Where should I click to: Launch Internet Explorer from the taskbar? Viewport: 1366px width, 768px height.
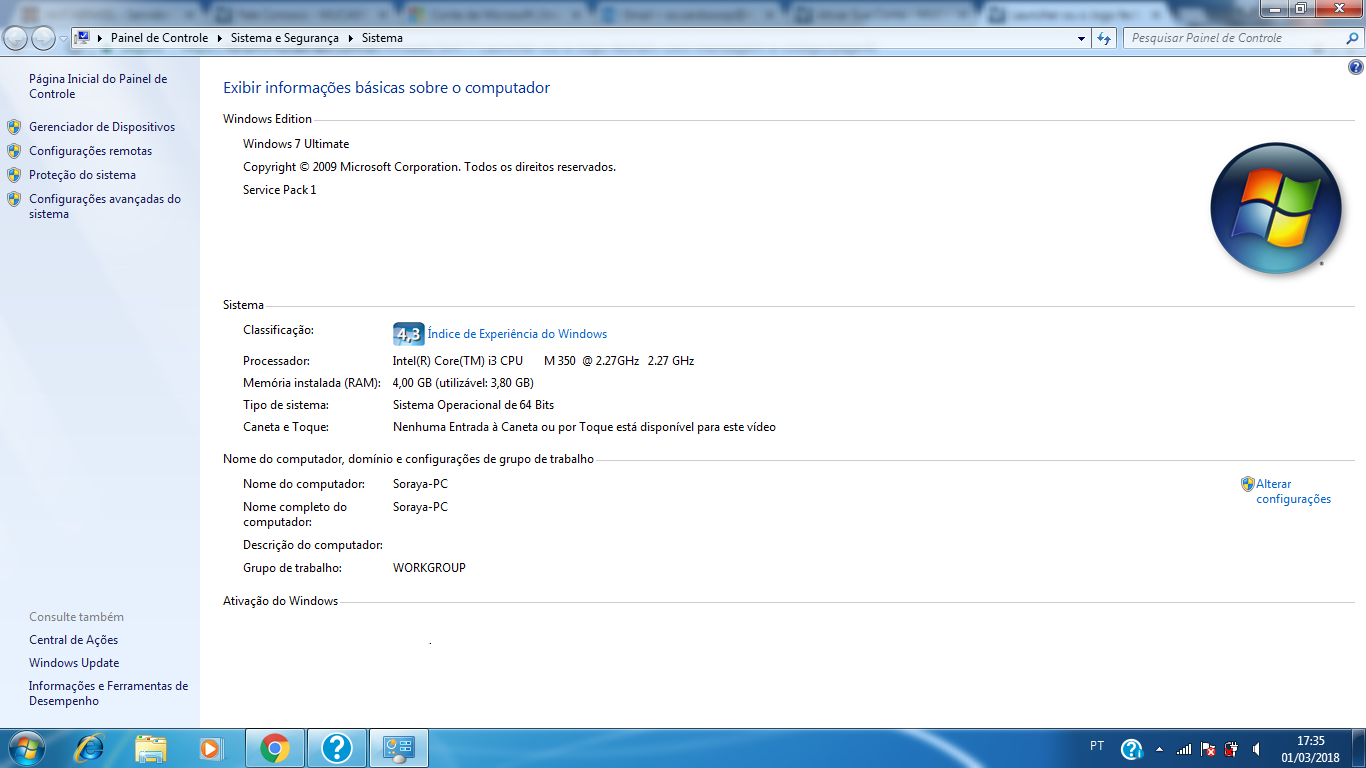click(90, 748)
